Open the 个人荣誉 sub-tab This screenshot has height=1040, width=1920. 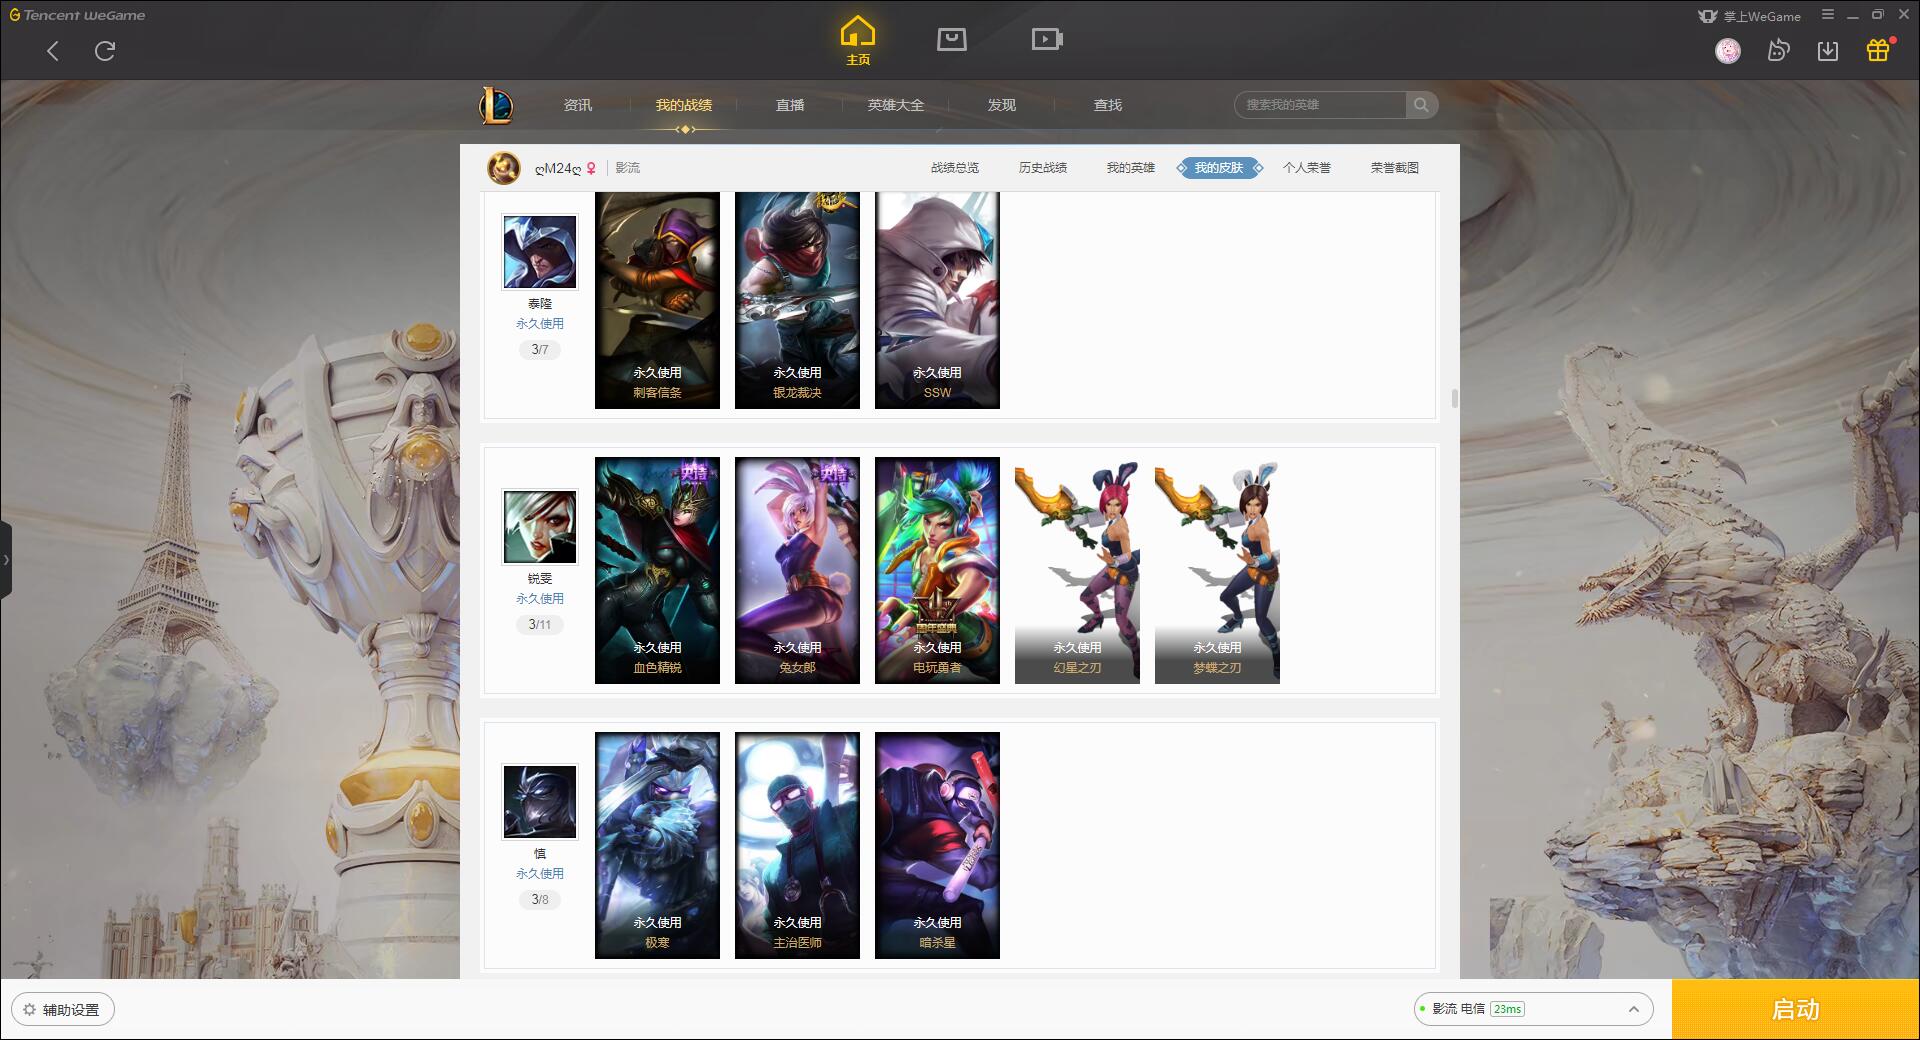[x=1307, y=168]
